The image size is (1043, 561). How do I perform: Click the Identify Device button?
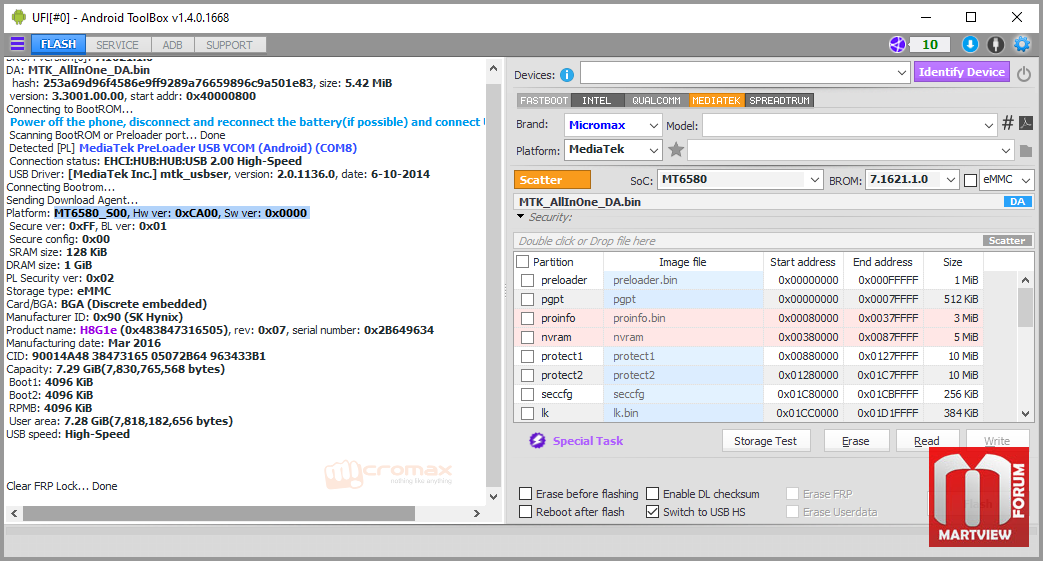click(x=962, y=72)
